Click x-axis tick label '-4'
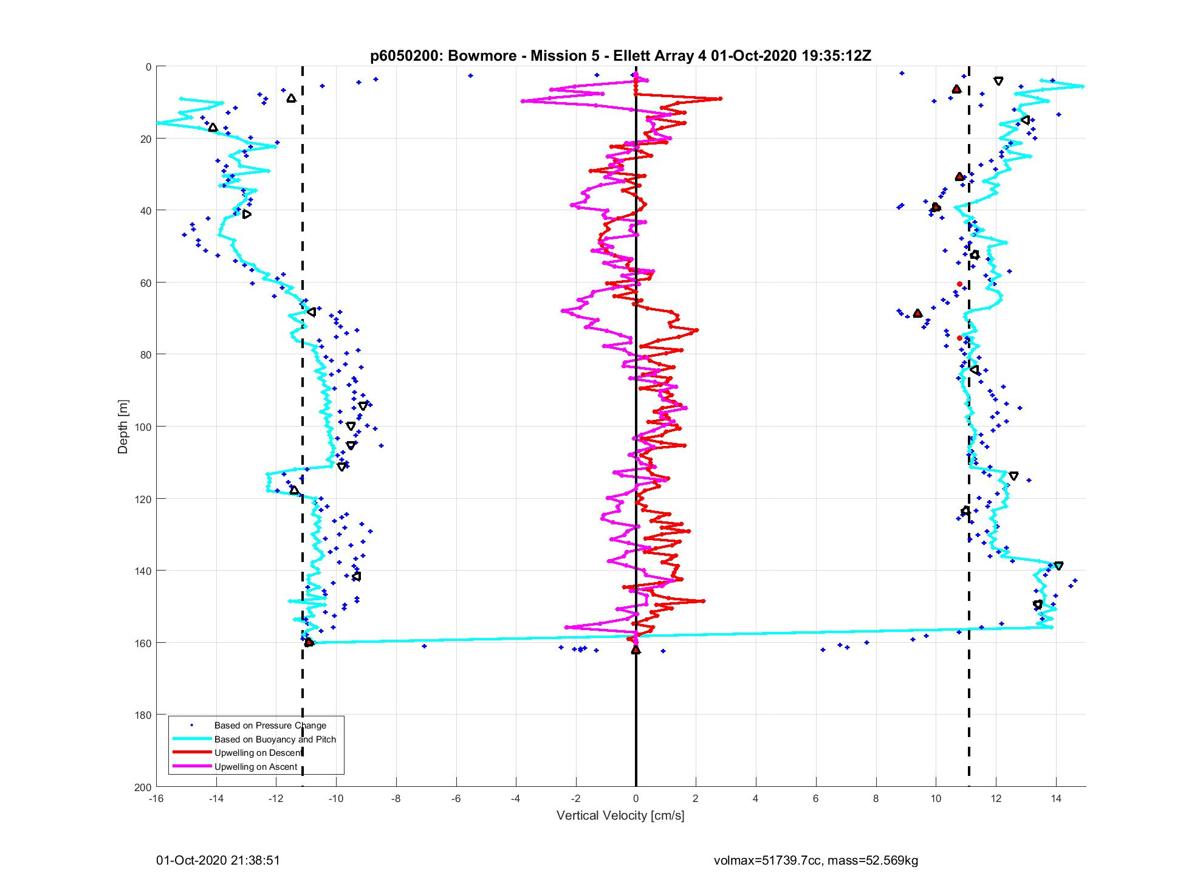 point(516,800)
